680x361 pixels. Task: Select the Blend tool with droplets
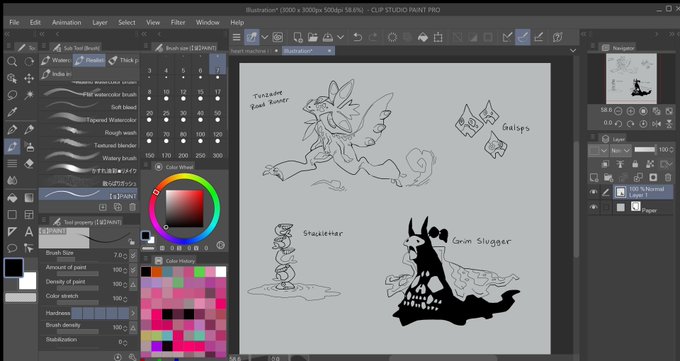[x=12, y=180]
